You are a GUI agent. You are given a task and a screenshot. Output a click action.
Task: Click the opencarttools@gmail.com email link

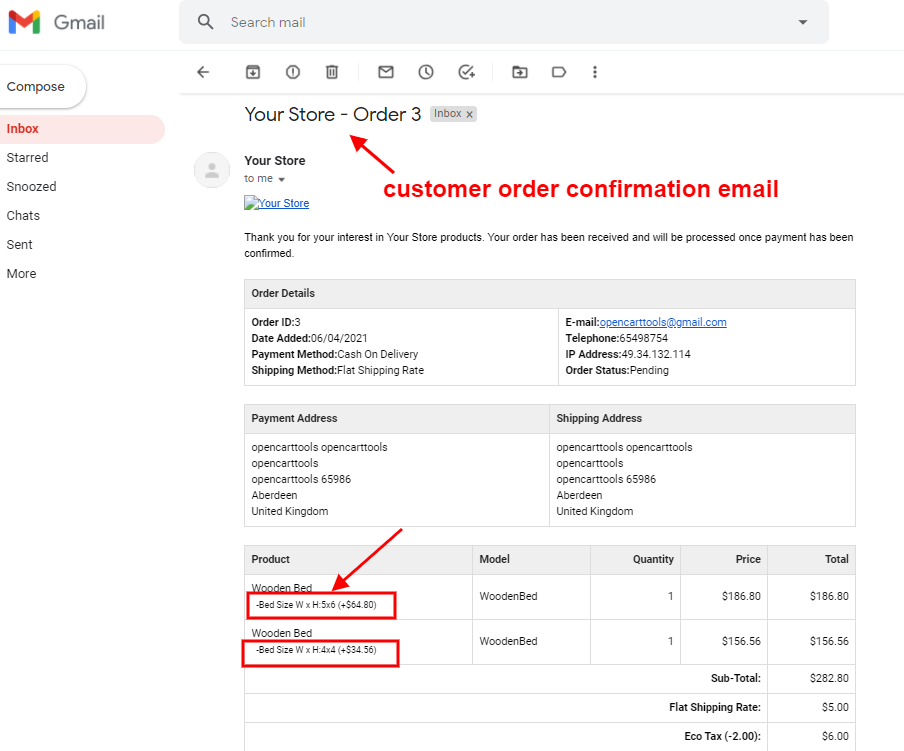[x=663, y=322]
